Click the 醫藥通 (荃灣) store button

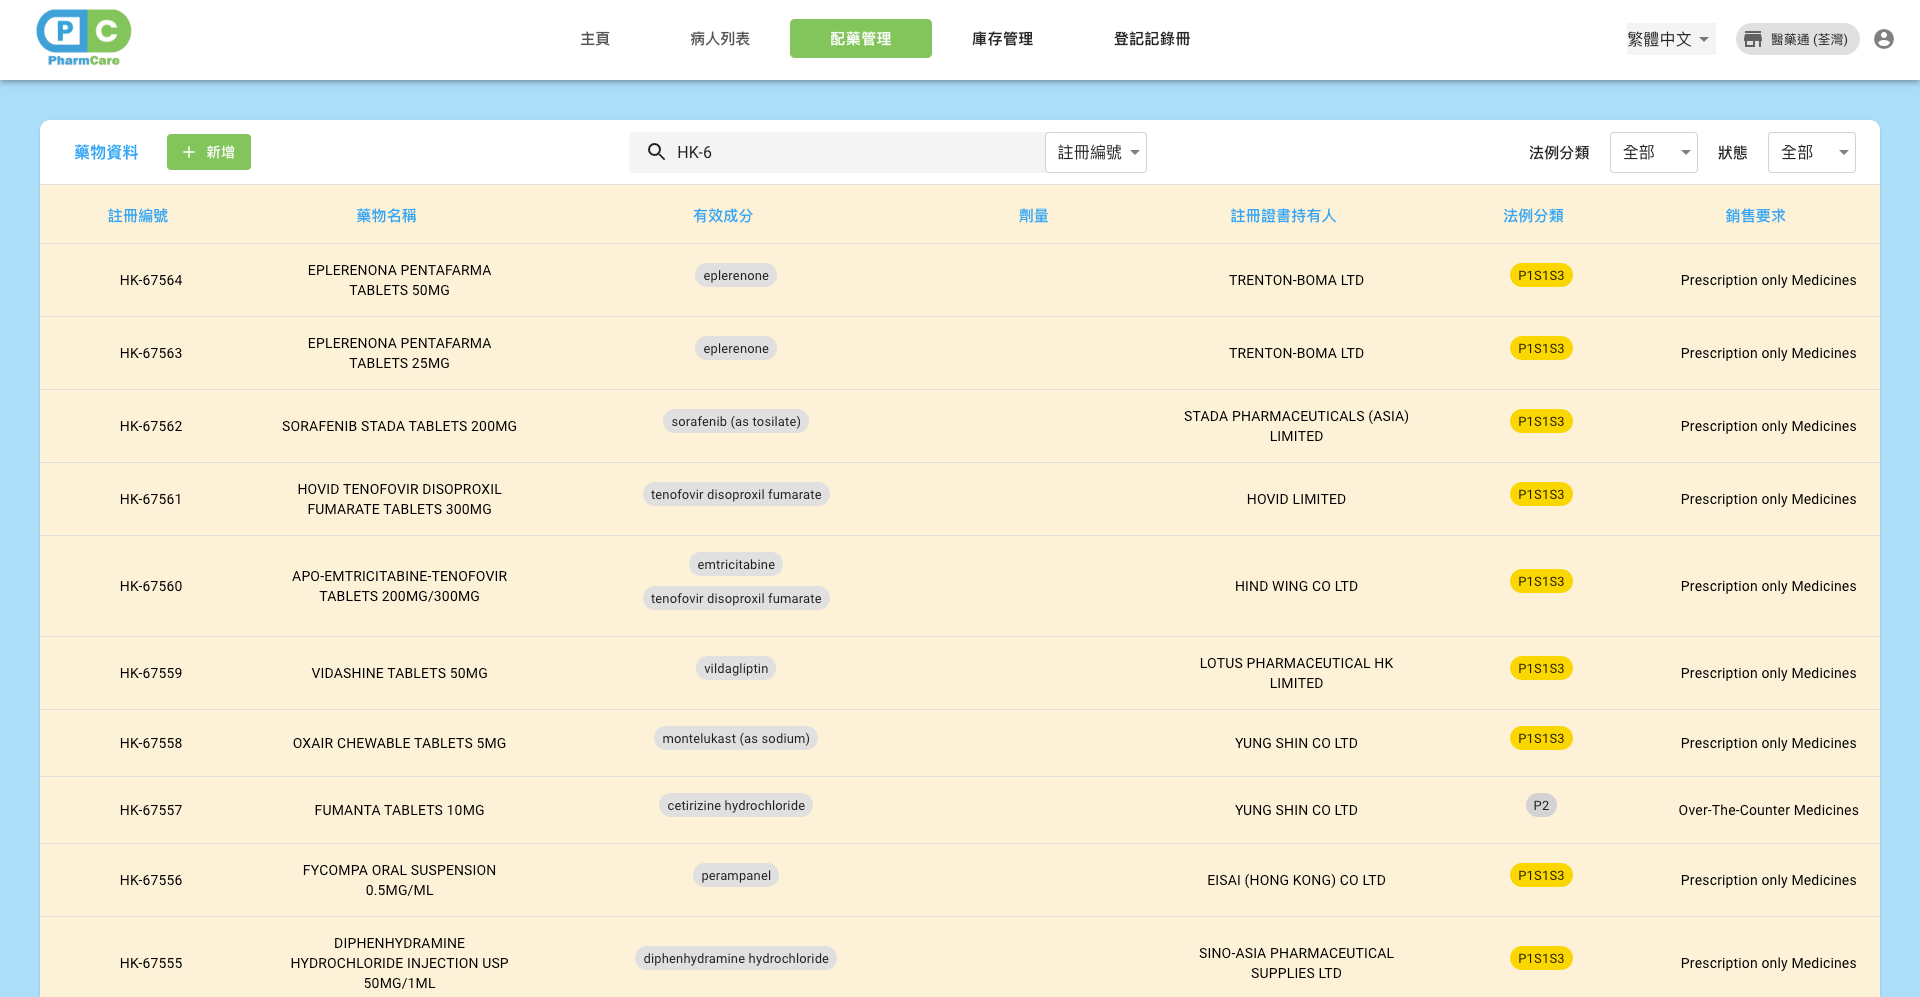coord(1797,39)
